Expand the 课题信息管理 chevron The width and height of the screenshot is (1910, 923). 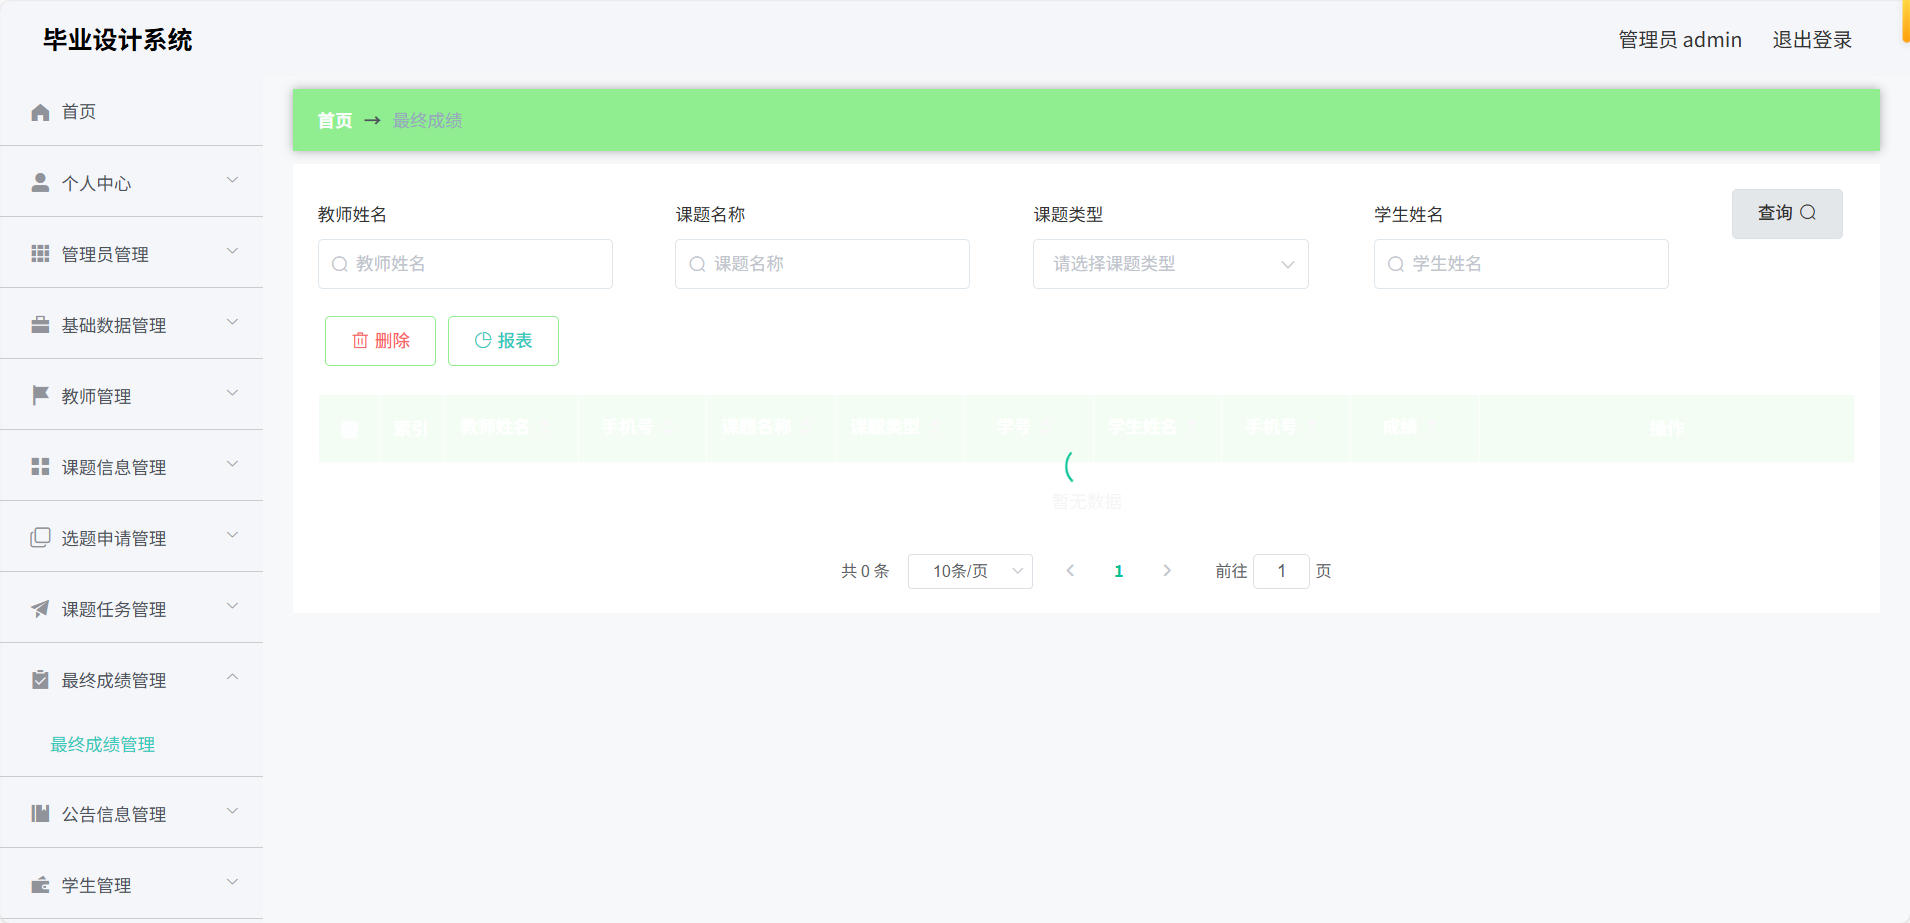tap(232, 465)
